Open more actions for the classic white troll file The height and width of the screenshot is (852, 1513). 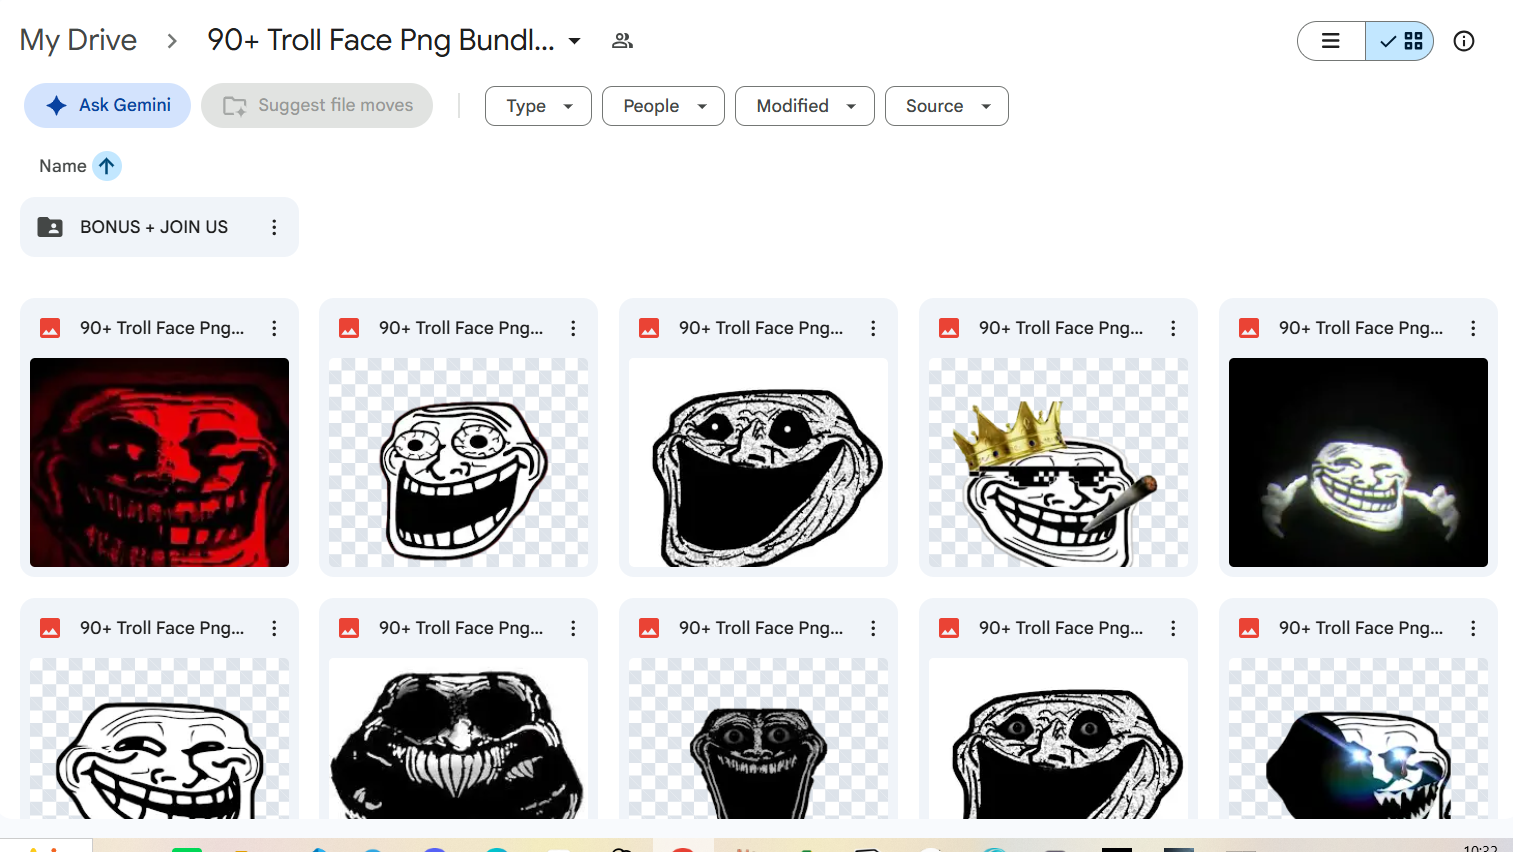coord(274,628)
